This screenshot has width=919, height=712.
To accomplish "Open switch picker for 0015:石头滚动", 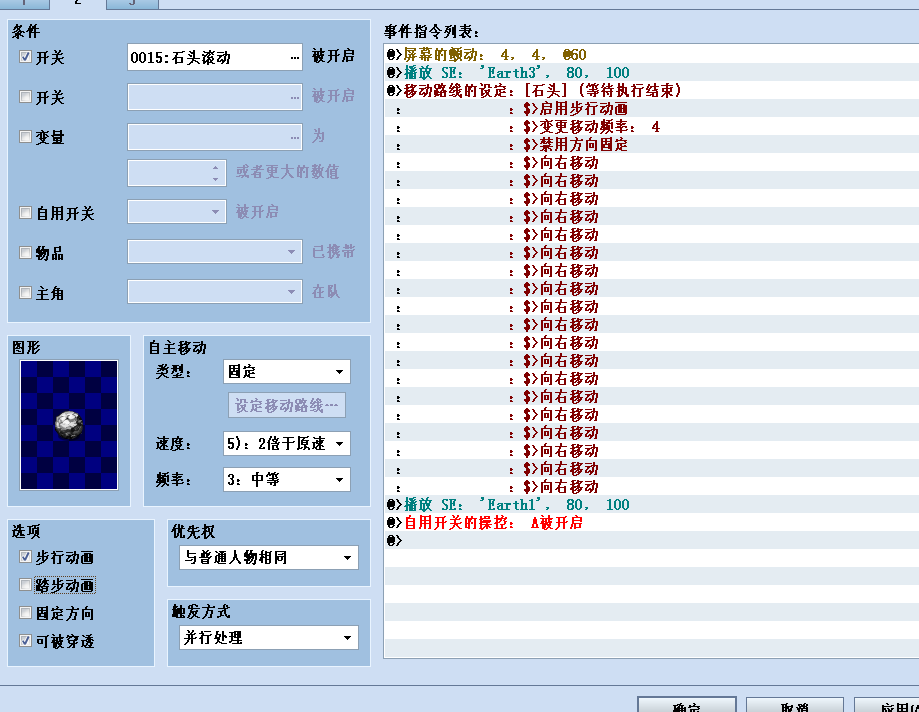I will coord(294,57).
